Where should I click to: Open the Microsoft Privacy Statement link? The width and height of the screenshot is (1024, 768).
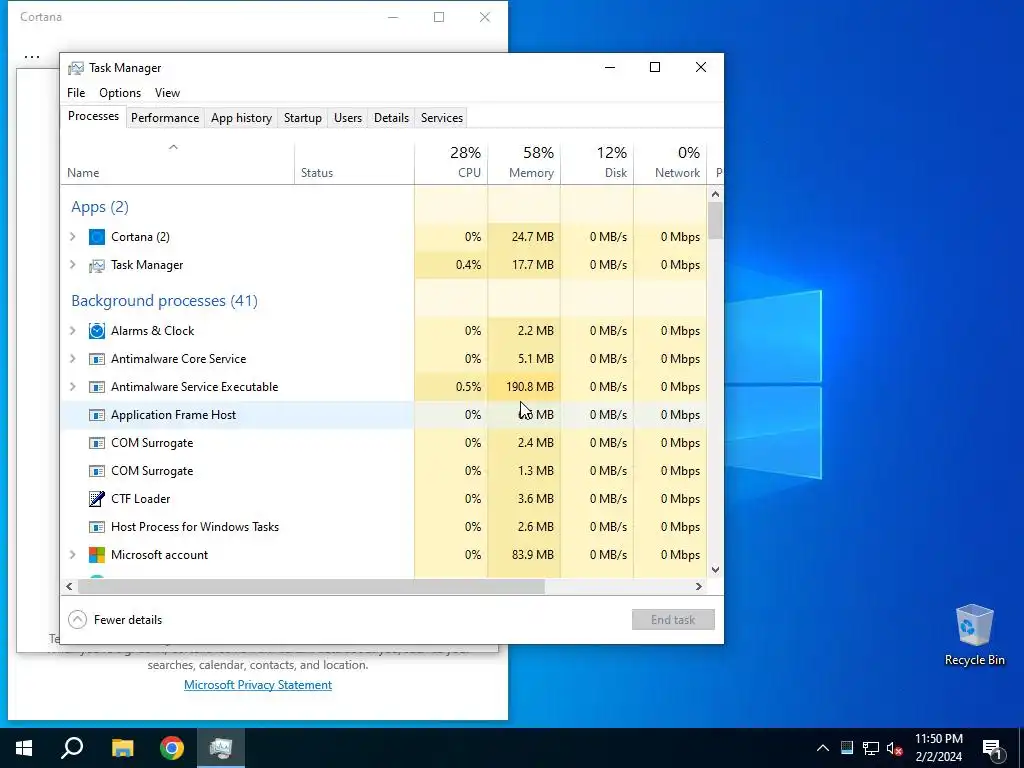[258, 685]
